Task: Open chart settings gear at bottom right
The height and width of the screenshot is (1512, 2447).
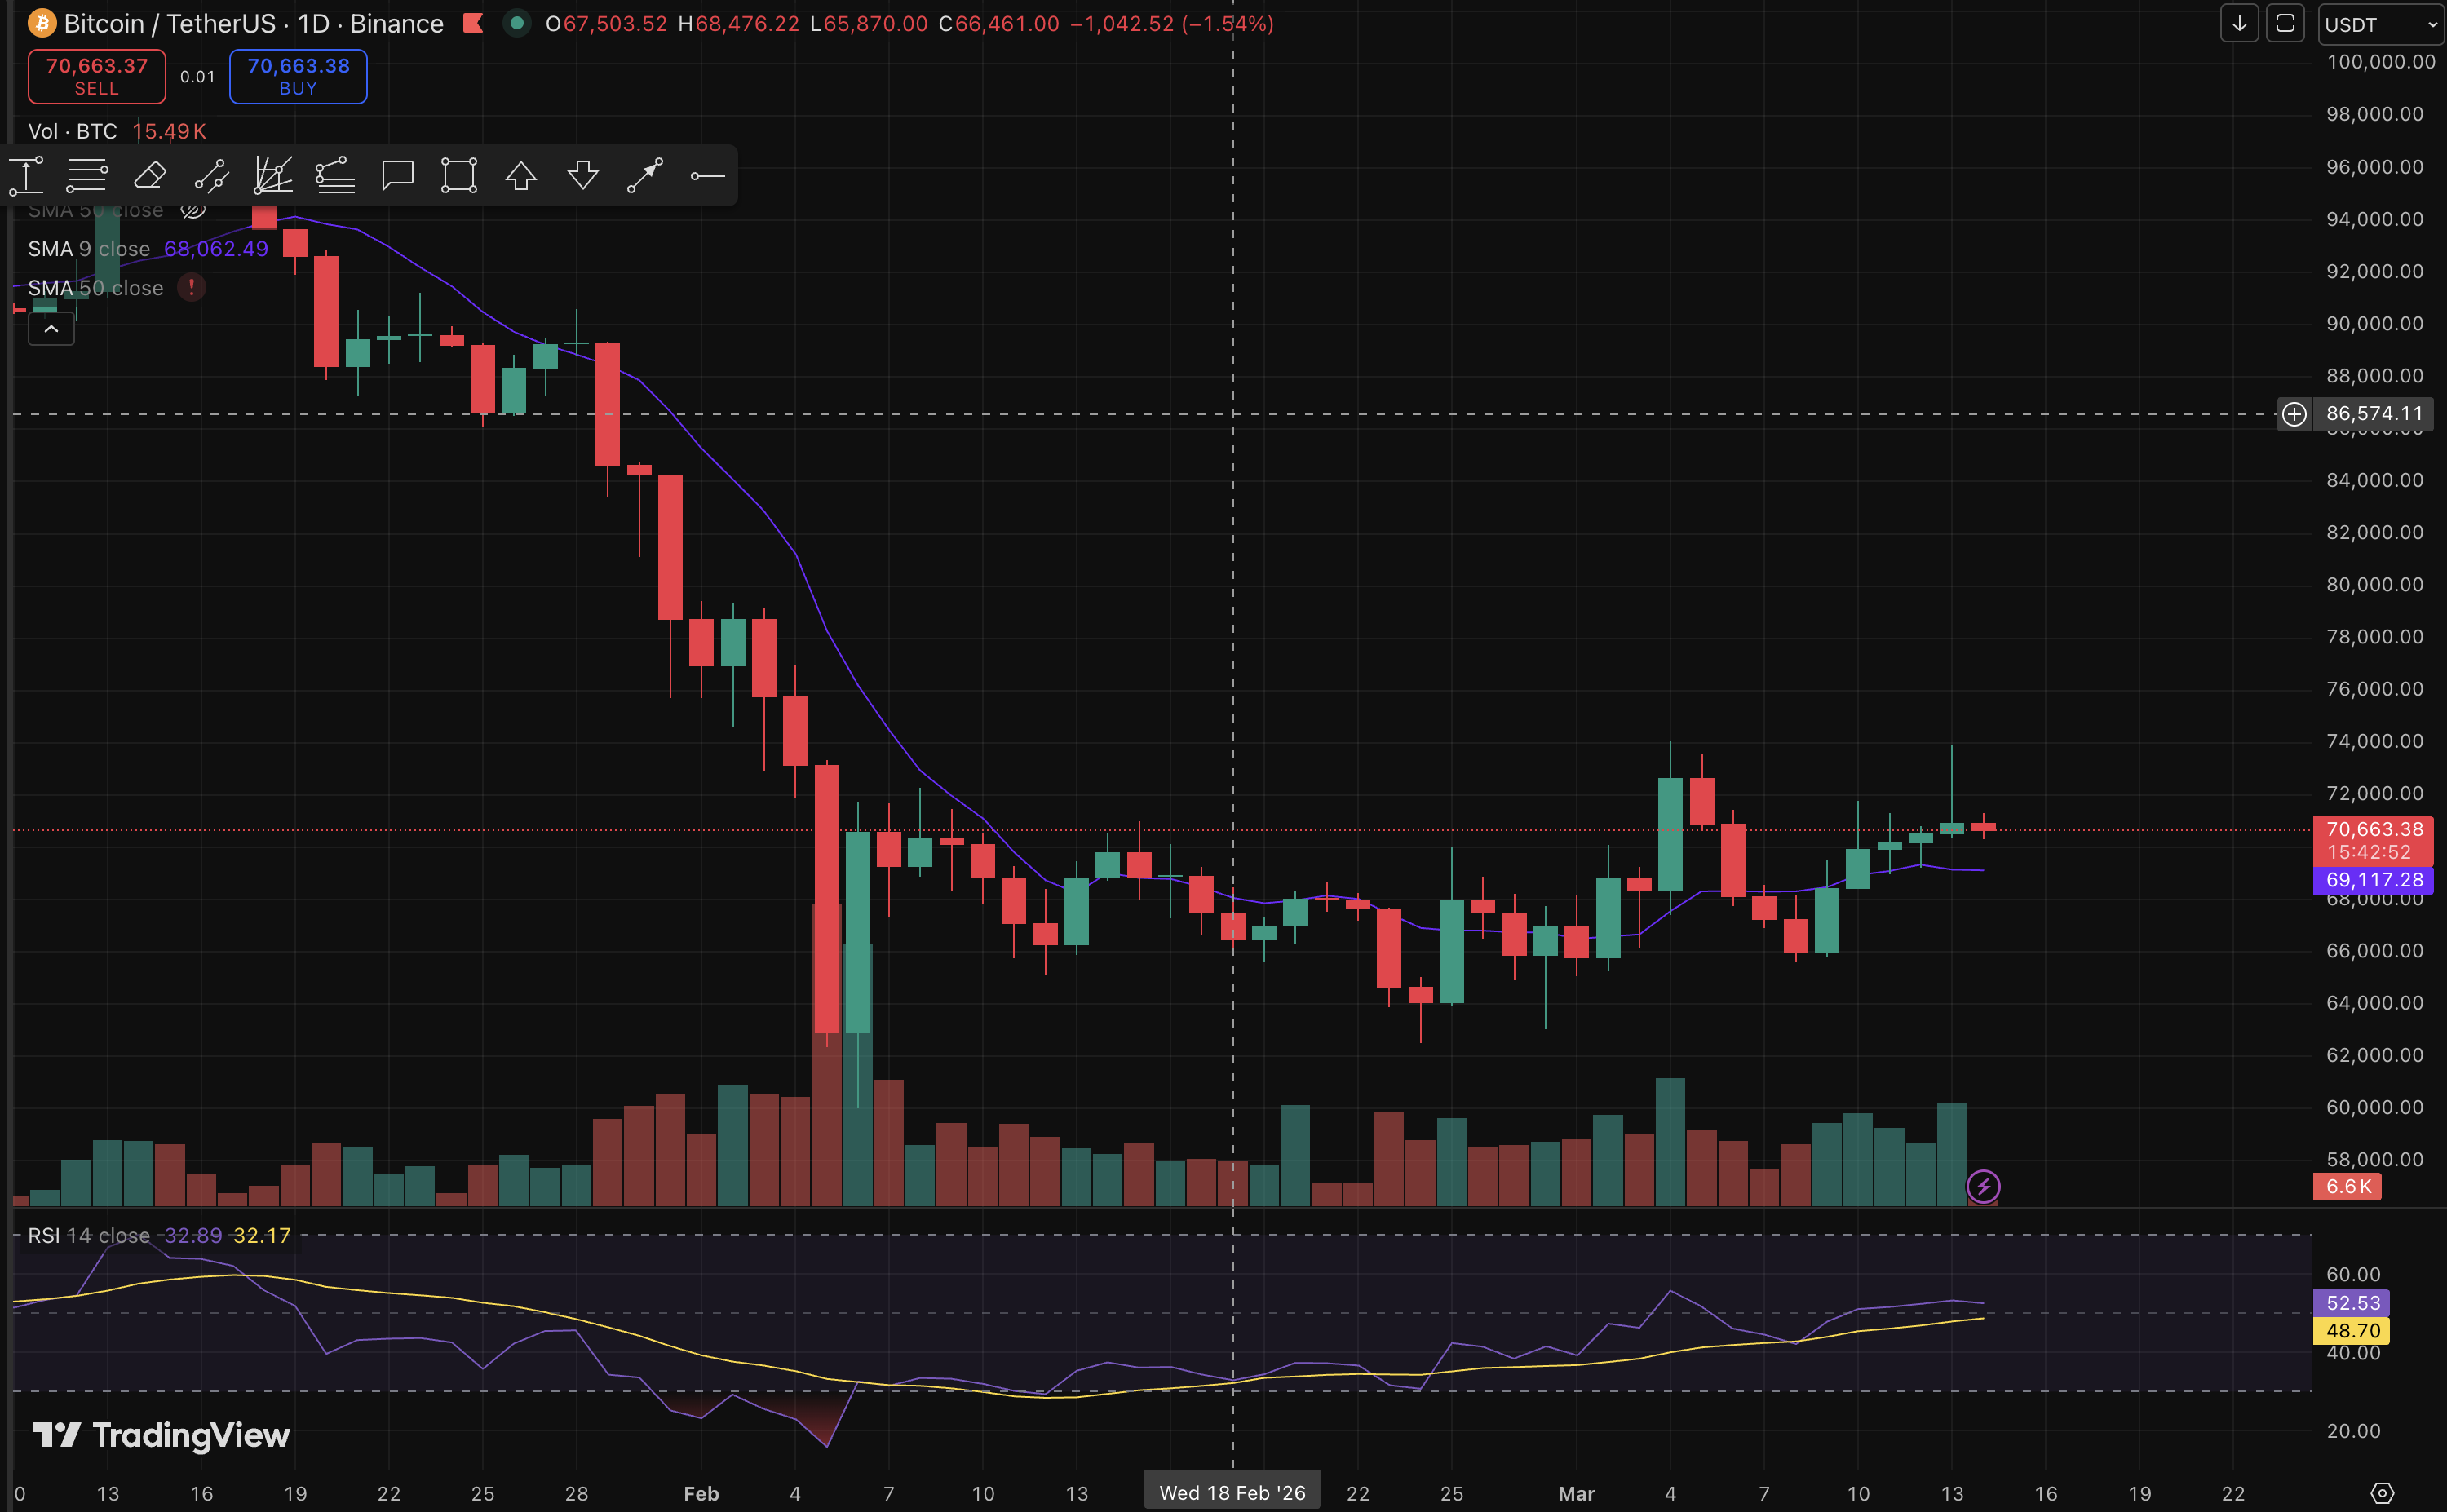Action: point(2382,1493)
